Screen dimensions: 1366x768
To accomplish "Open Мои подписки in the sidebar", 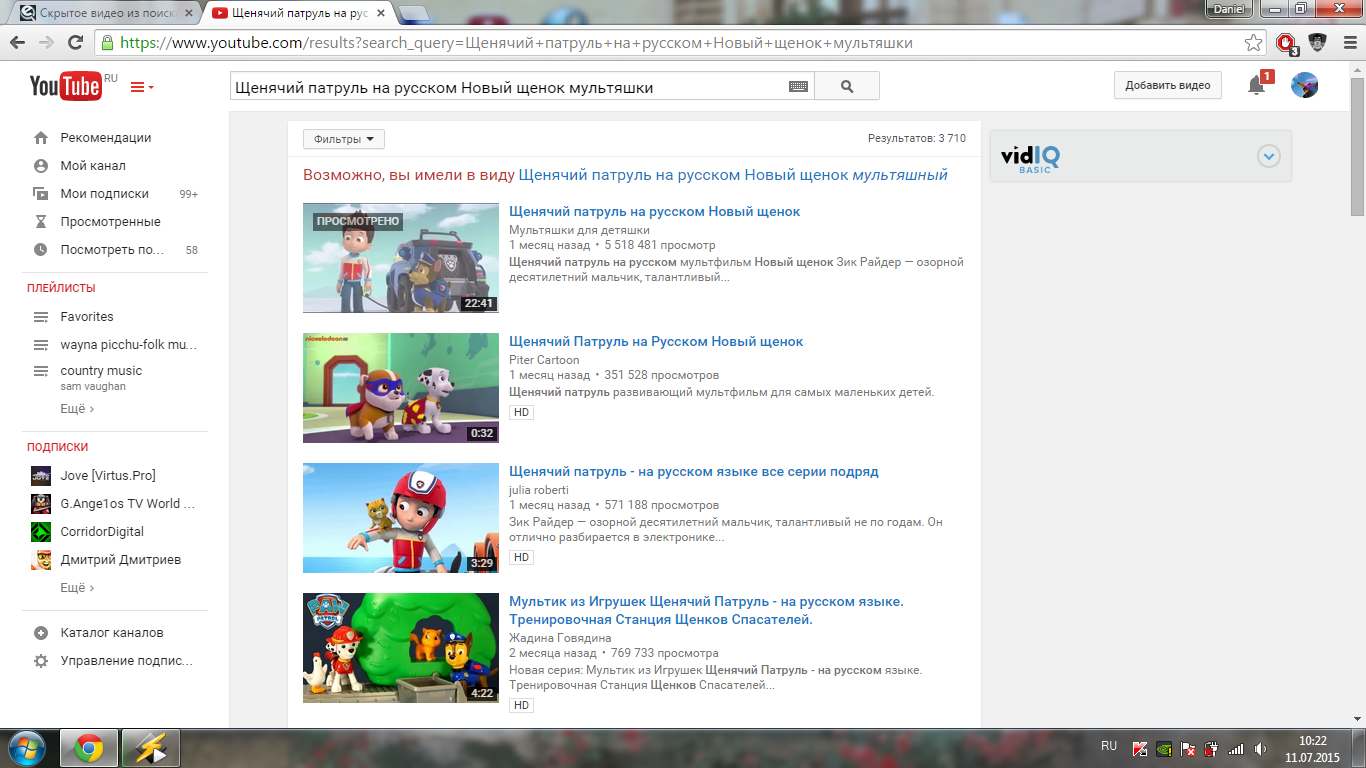I will pos(104,194).
